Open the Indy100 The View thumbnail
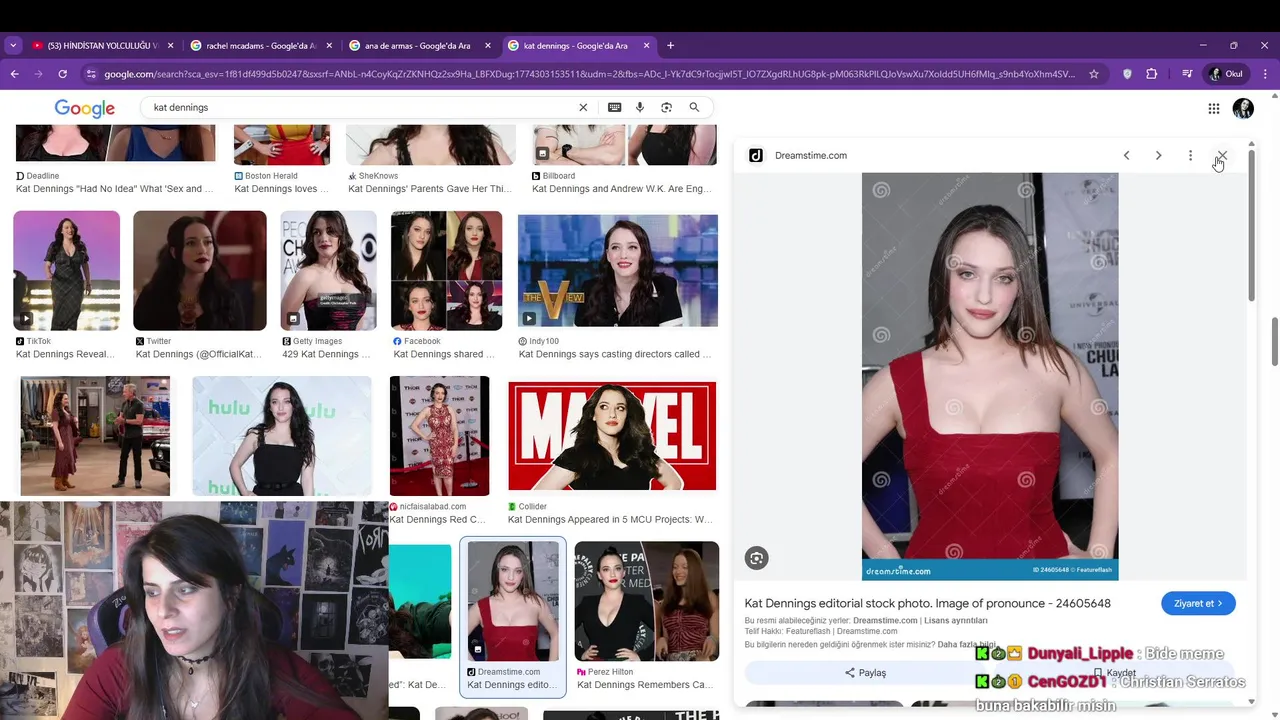 tap(618, 270)
